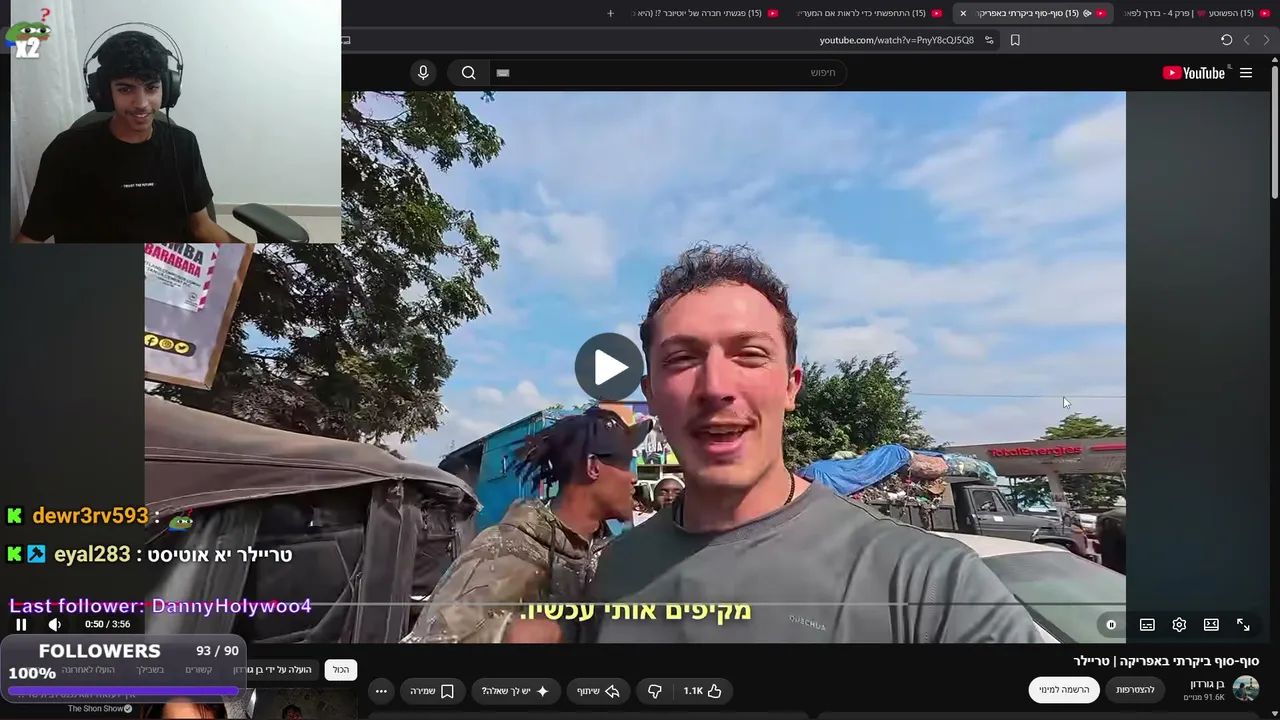The width and height of the screenshot is (1280, 720).
Task: Click the browser cast icon at toolbar edge
Action: click(346, 40)
